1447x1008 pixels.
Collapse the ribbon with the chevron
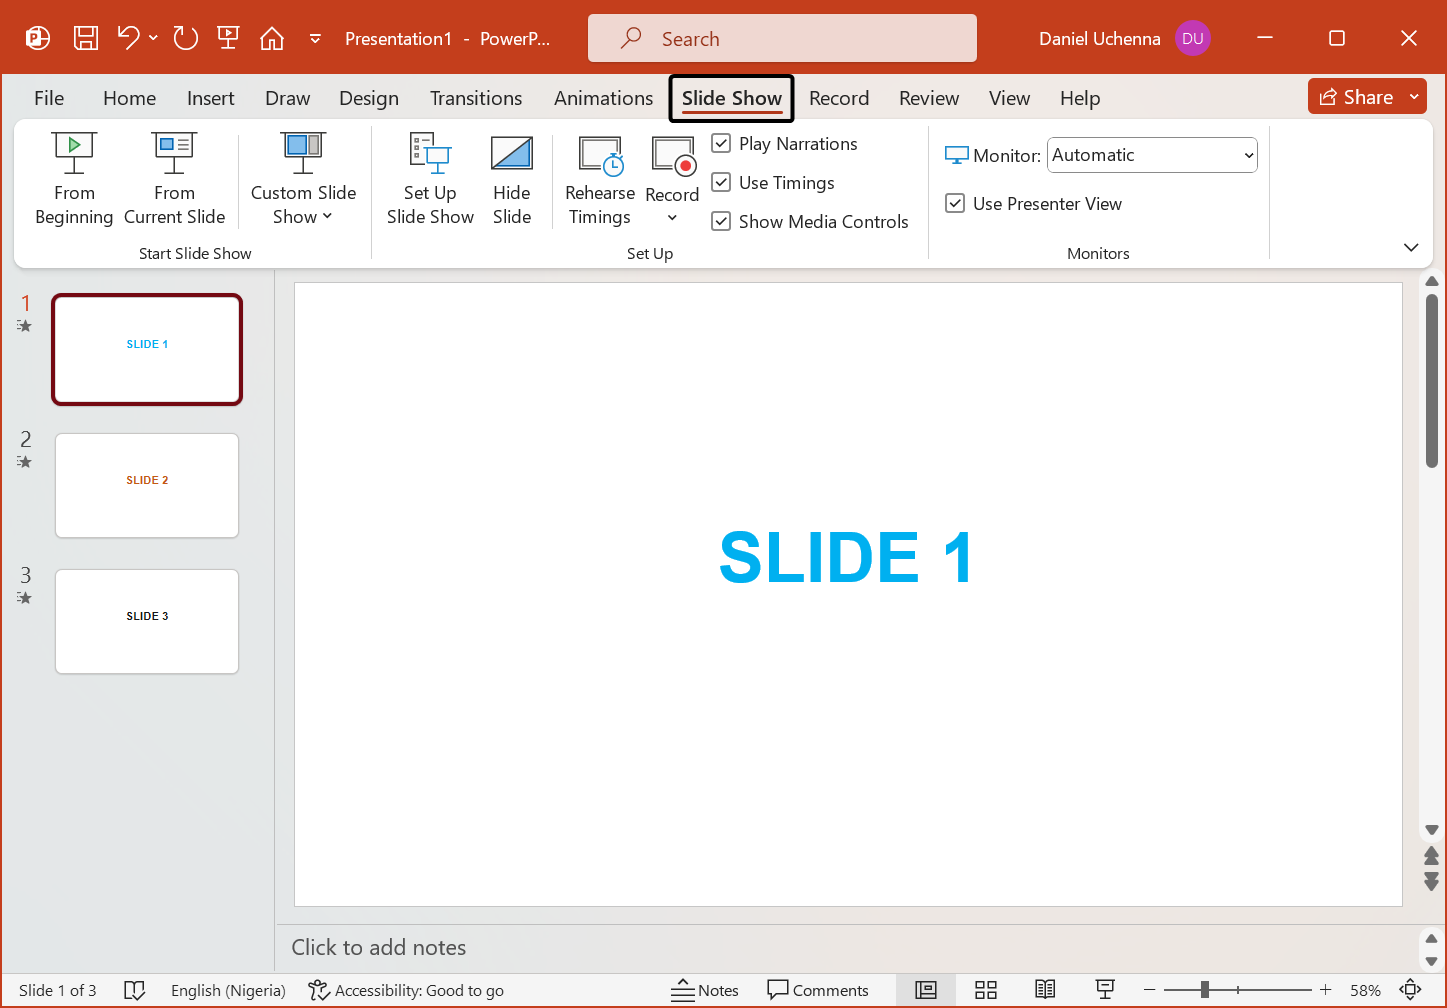[x=1411, y=247]
